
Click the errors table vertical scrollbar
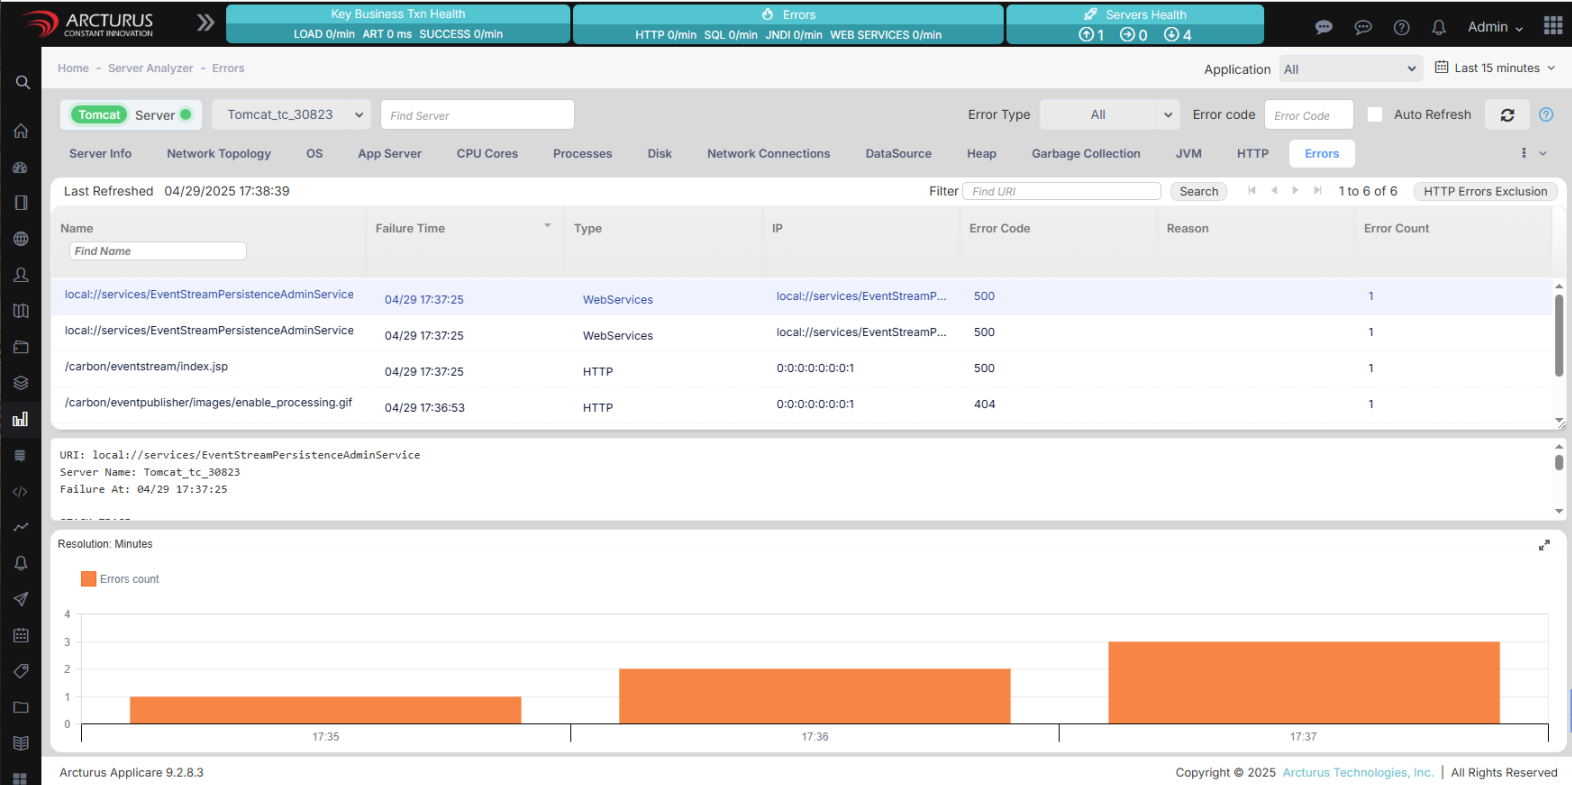click(1559, 336)
